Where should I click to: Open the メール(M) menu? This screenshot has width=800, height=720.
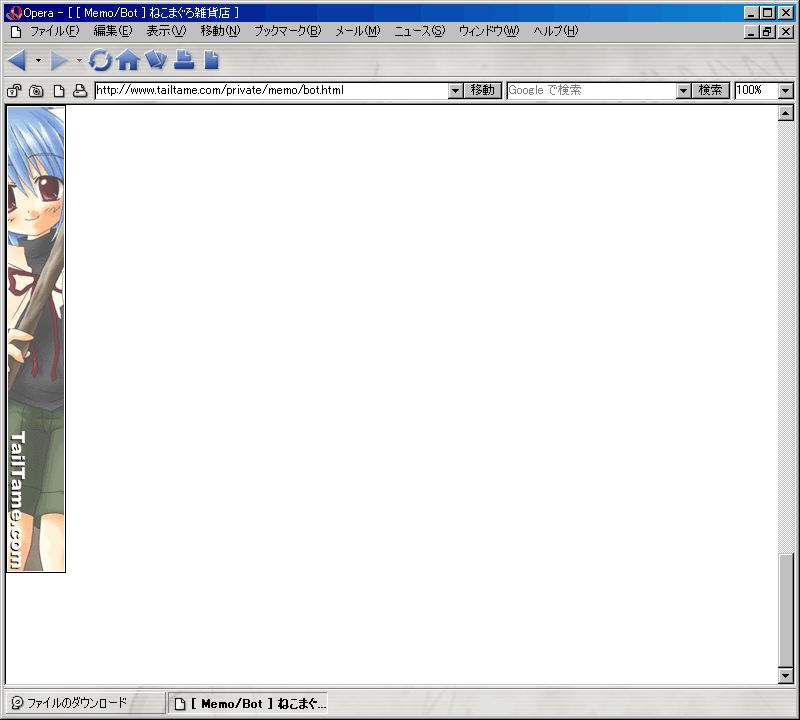[358, 31]
